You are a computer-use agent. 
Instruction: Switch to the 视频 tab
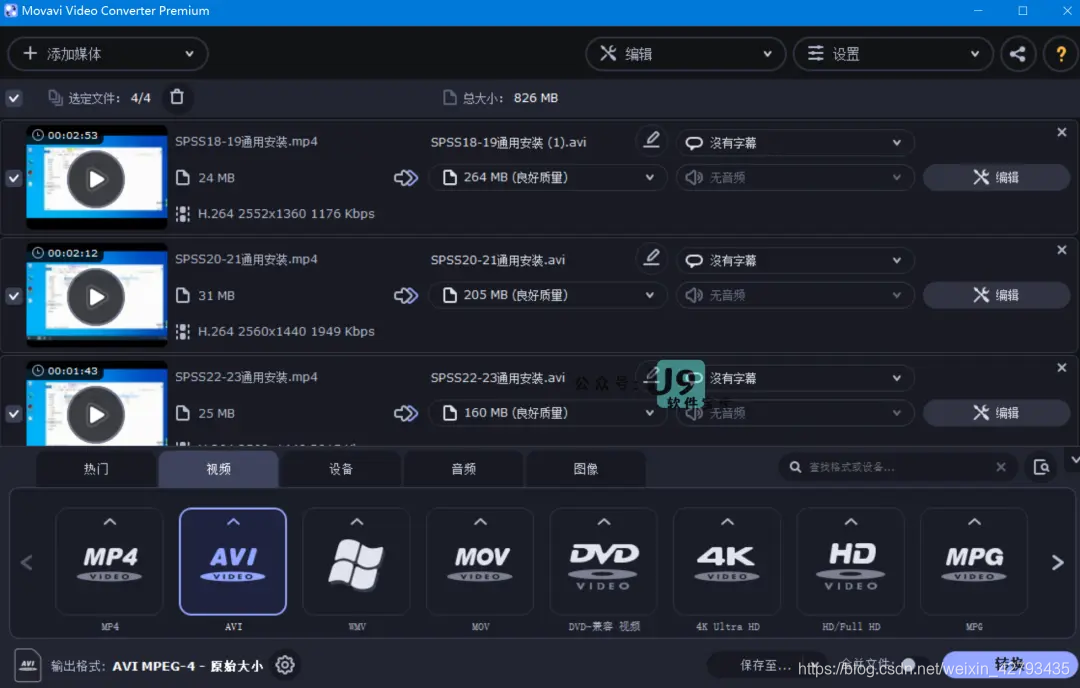[218, 469]
